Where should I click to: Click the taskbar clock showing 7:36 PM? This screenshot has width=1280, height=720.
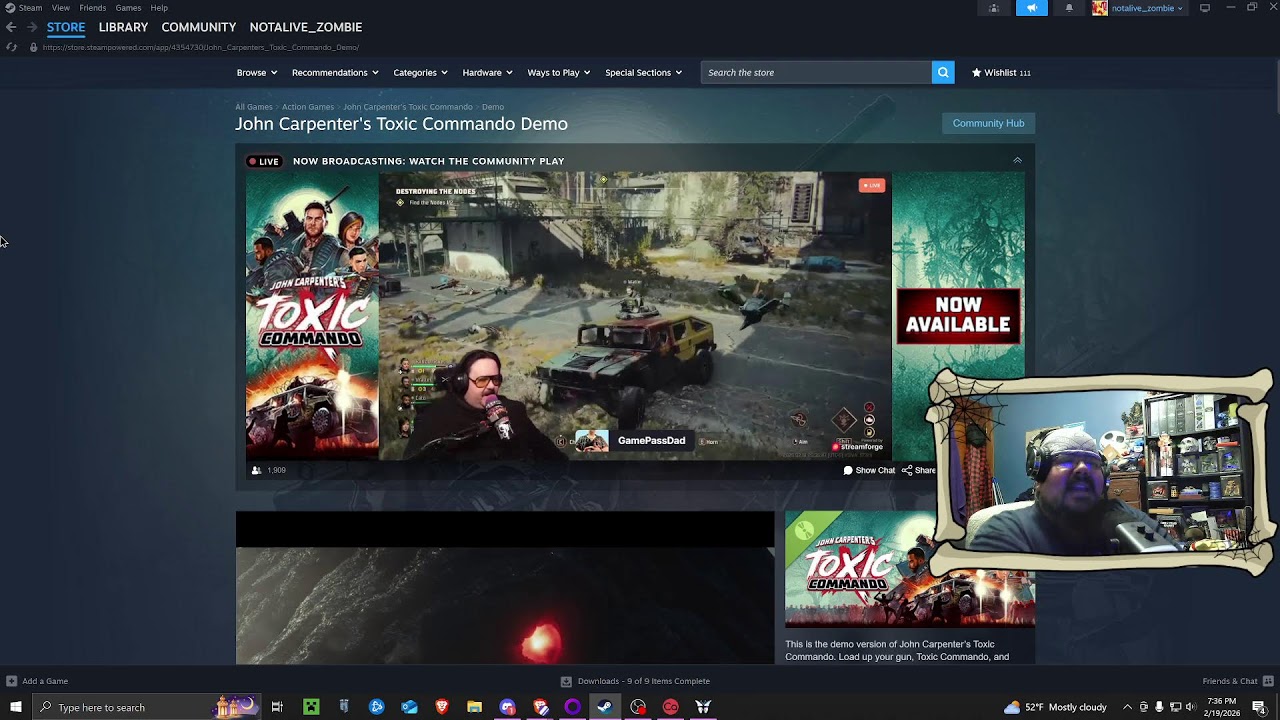(x=1222, y=707)
